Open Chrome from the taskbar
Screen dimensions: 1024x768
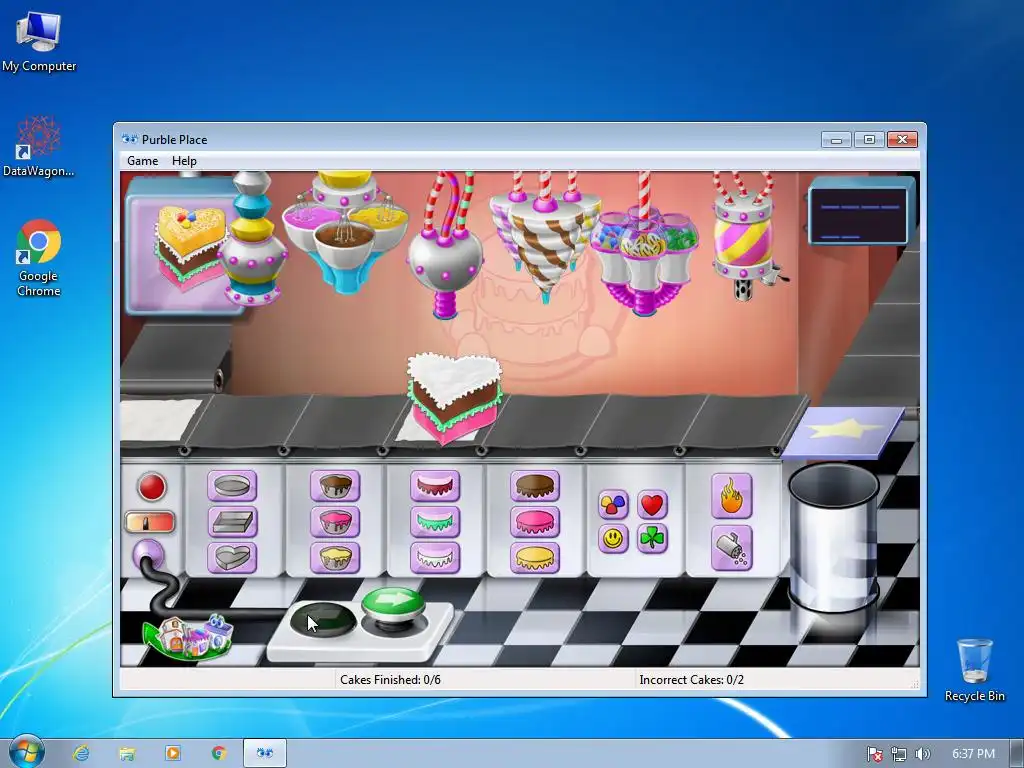(x=219, y=753)
